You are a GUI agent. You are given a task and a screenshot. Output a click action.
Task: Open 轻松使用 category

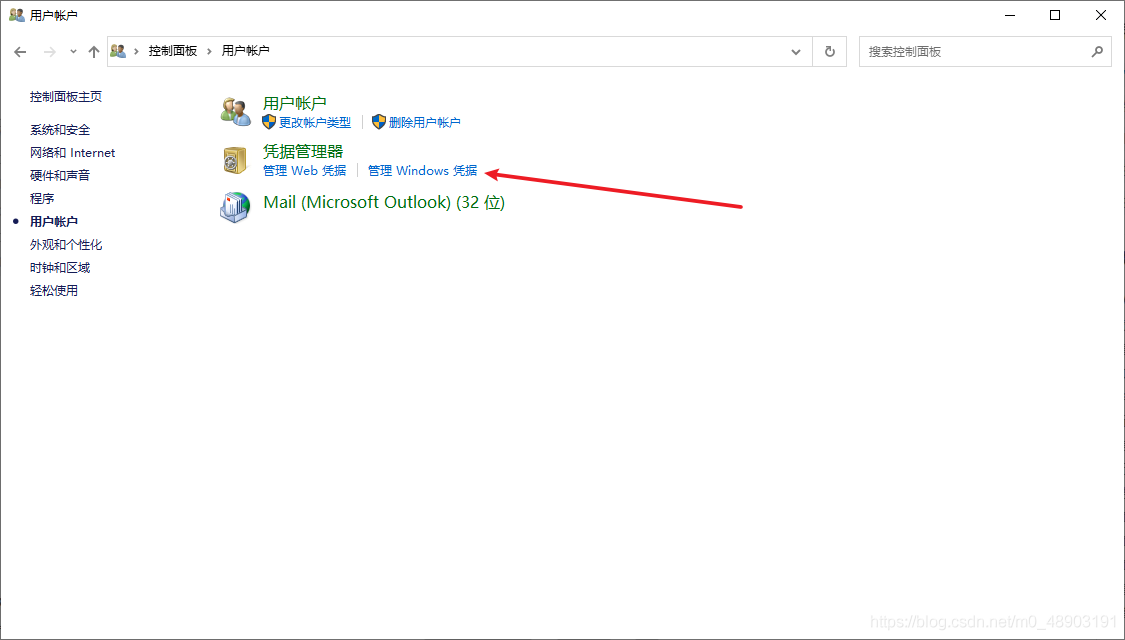click(x=54, y=291)
